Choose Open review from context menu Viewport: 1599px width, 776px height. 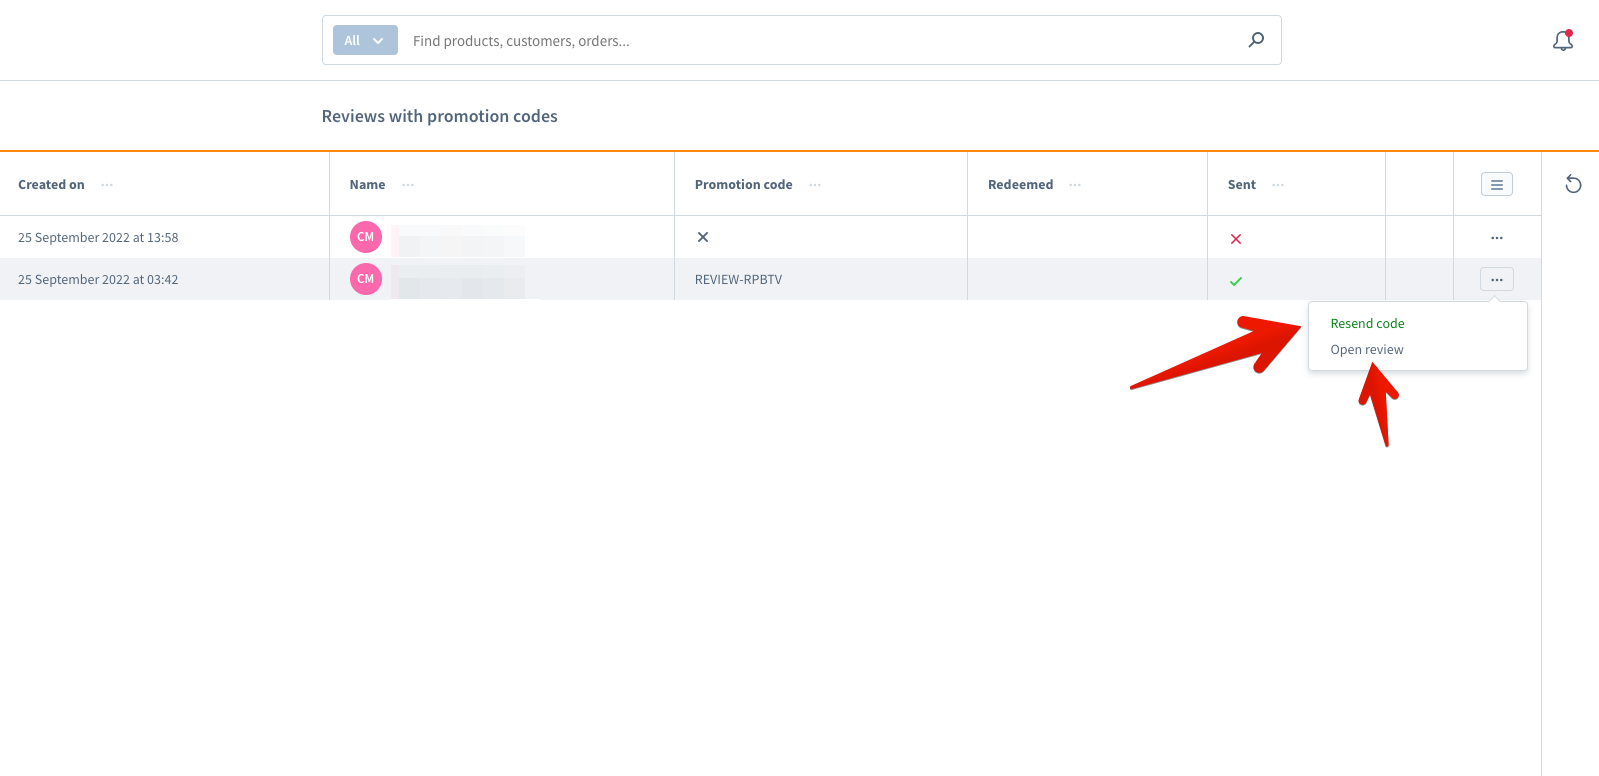pyautogui.click(x=1366, y=349)
